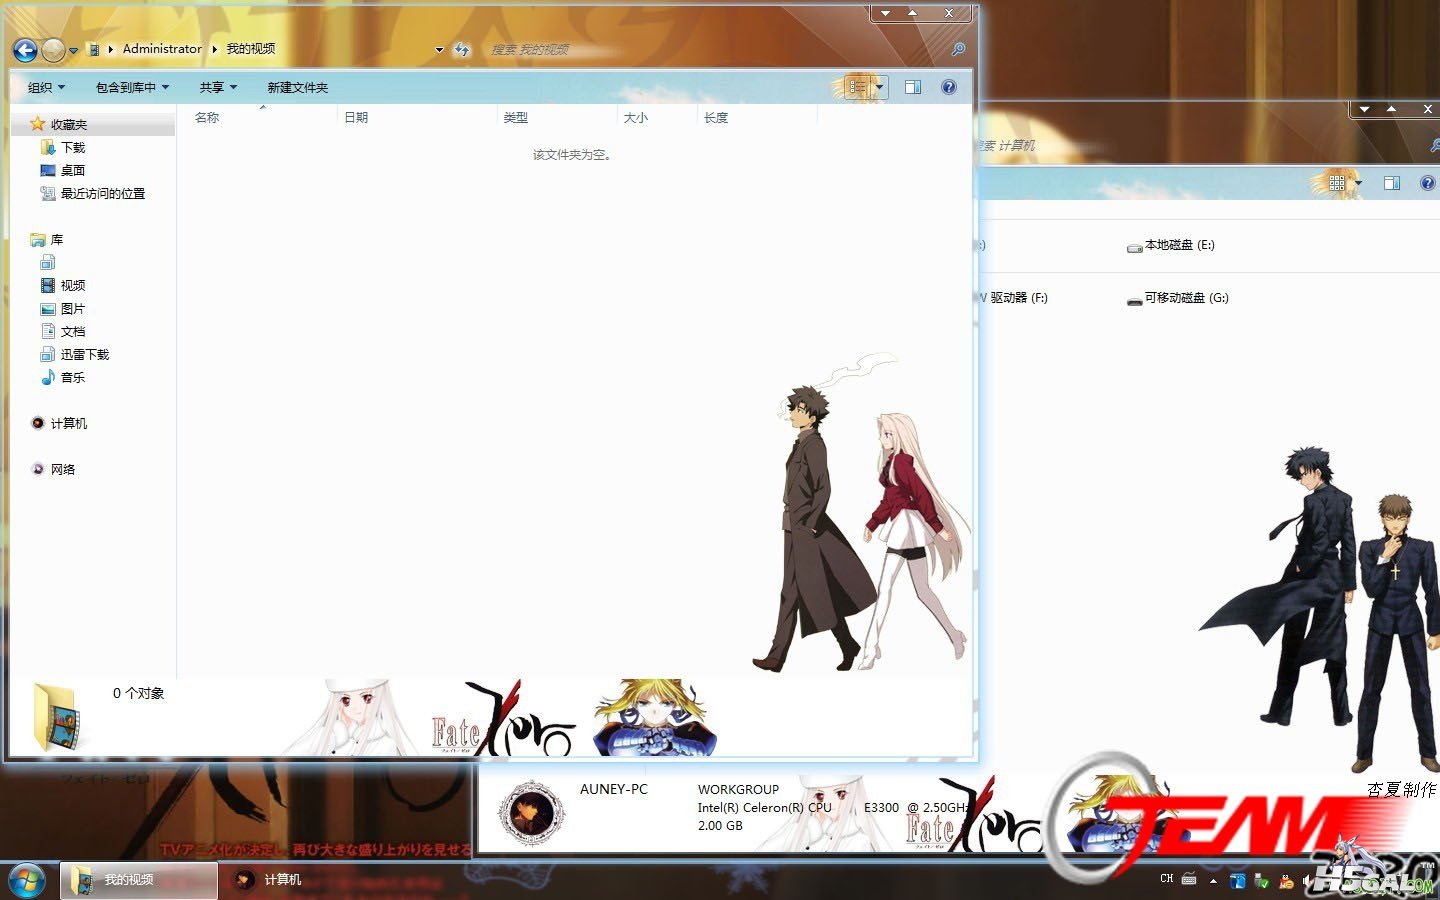The width and height of the screenshot is (1440, 900).
Task: Click the Forward navigation button
Action: (53, 49)
